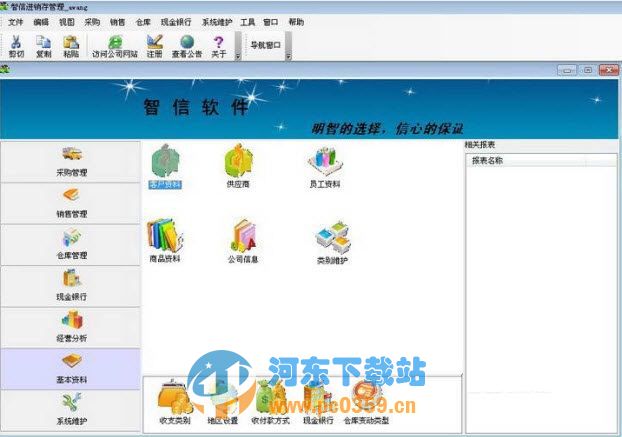The height and width of the screenshot is (437, 622).
Task: Open the 系统维护 menu in menu bar
Action: pos(217,22)
